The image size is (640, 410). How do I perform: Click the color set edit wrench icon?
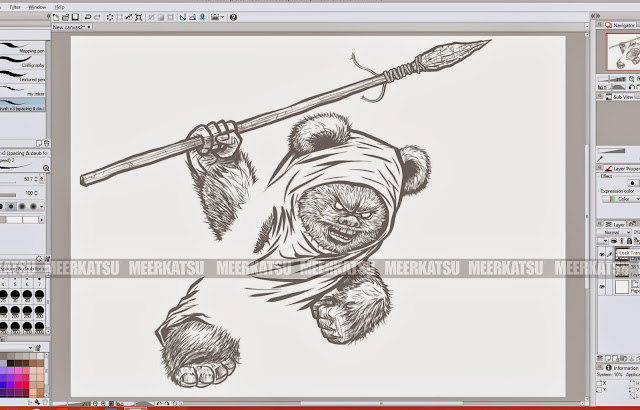click(x=38, y=348)
